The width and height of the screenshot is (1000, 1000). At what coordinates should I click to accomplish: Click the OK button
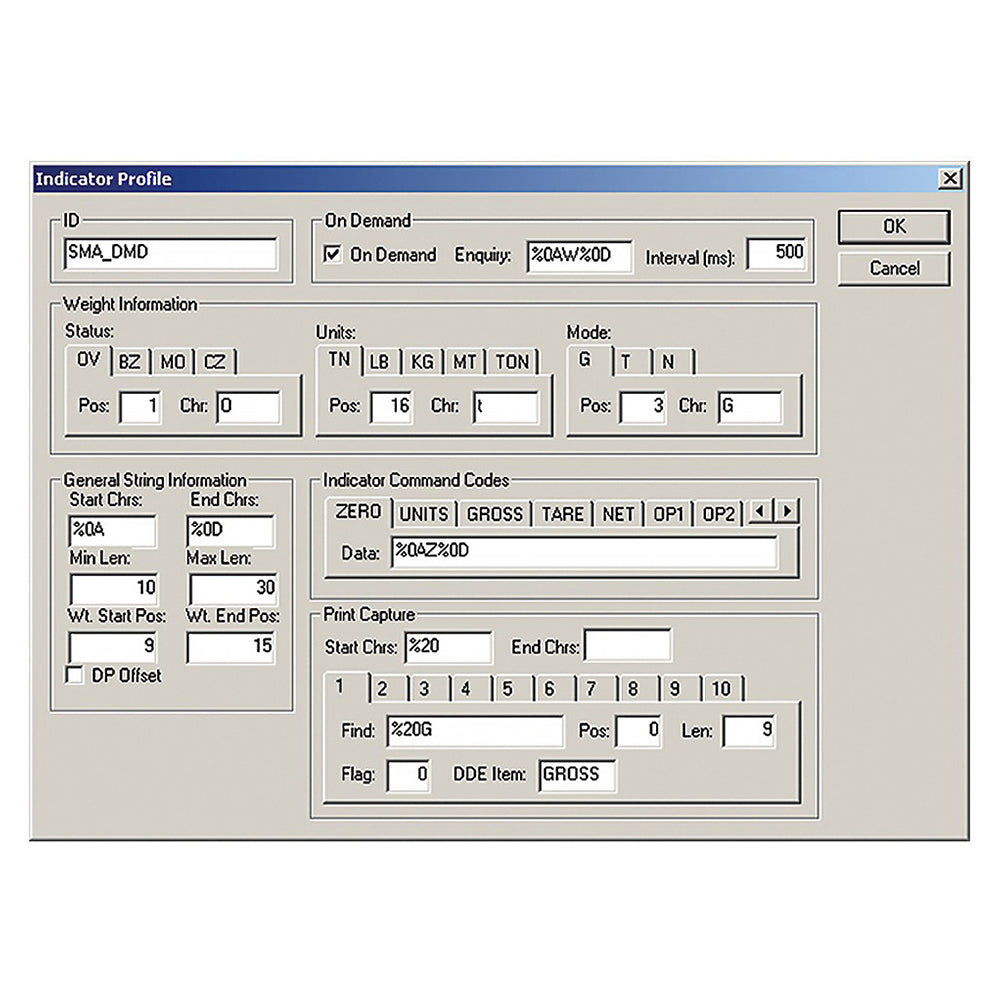coord(893,227)
